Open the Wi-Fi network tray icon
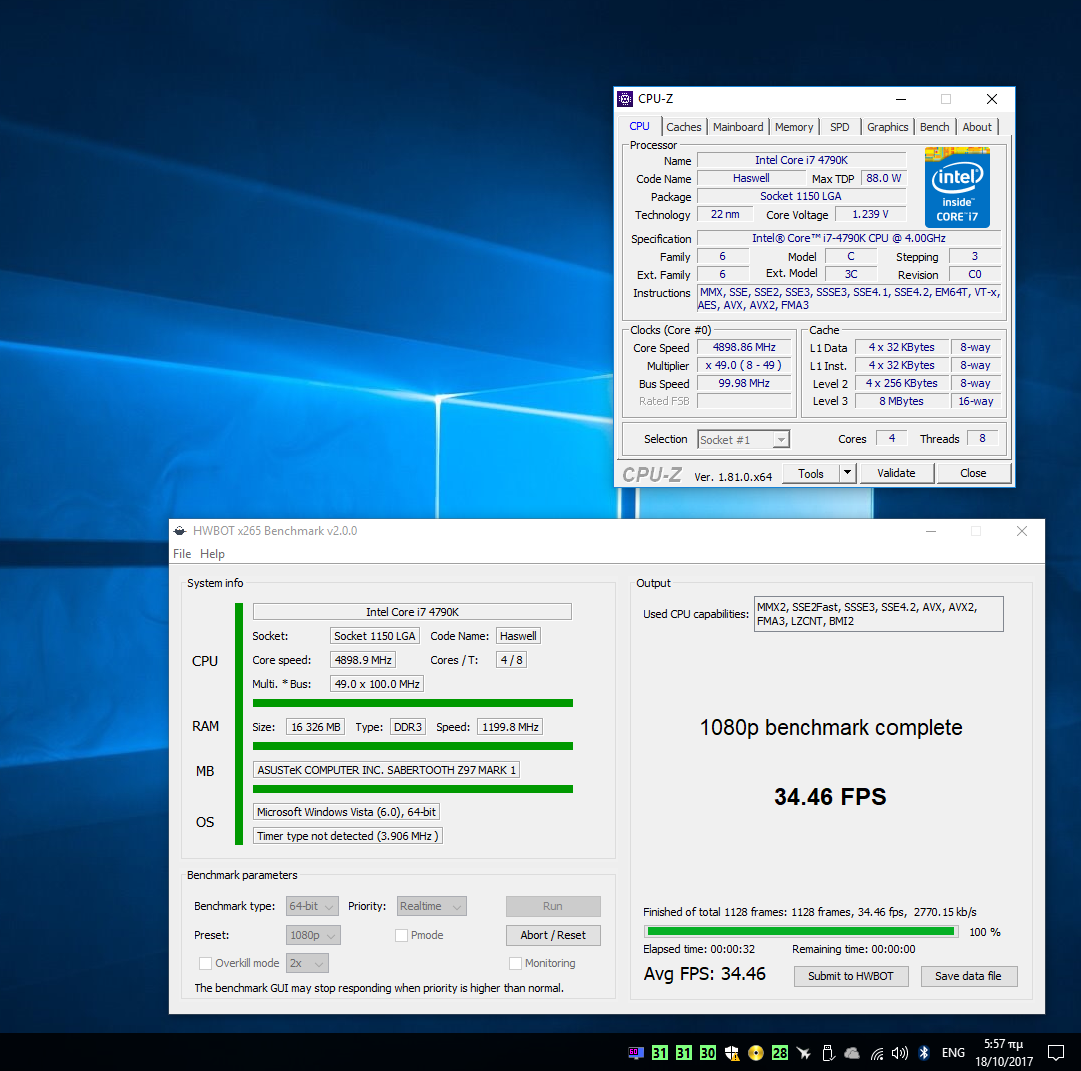 (x=876, y=1053)
